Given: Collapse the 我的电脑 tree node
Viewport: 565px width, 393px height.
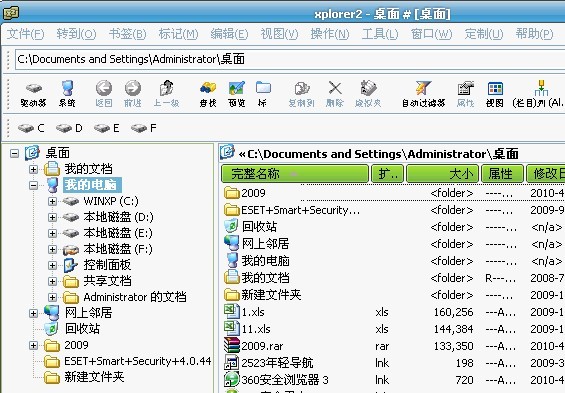Looking at the screenshot, I should pyautogui.click(x=34, y=185).
